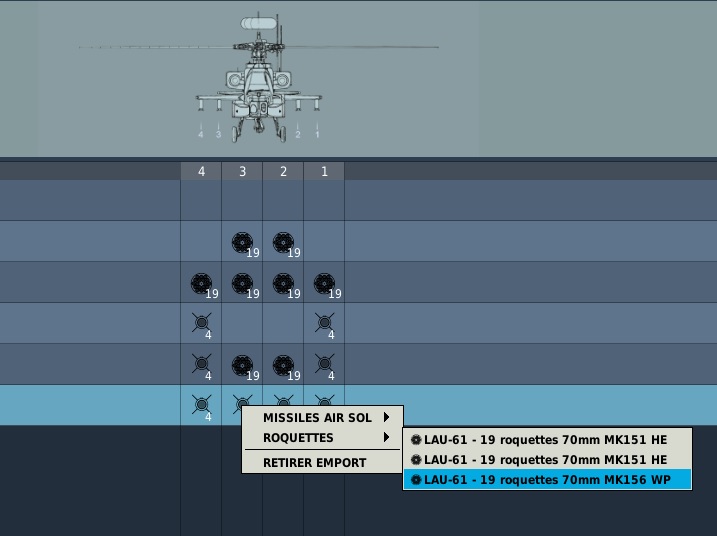Select station 1 Hellfire rack in Hellfire-only row
Image resolution: width=717 pixels, height=536 pixels.
pos(325,323)
